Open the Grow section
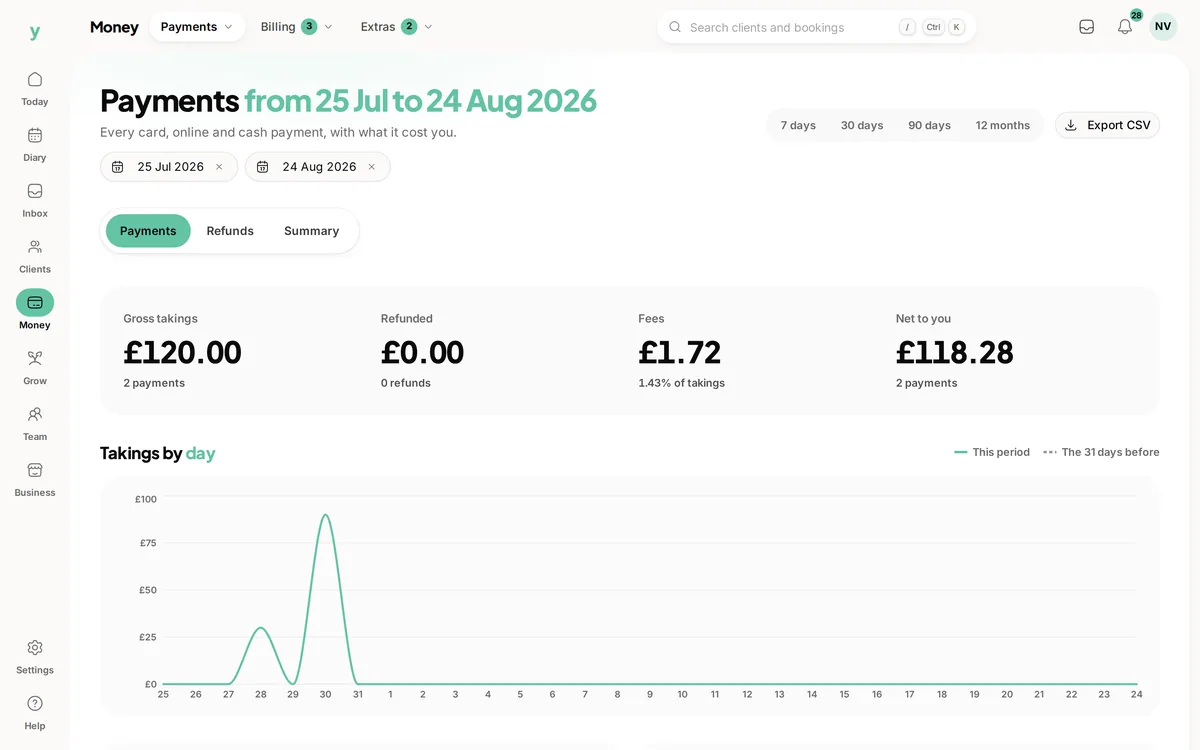The height and width of the screenshot is (750, 1200). (x=35, y=368)
